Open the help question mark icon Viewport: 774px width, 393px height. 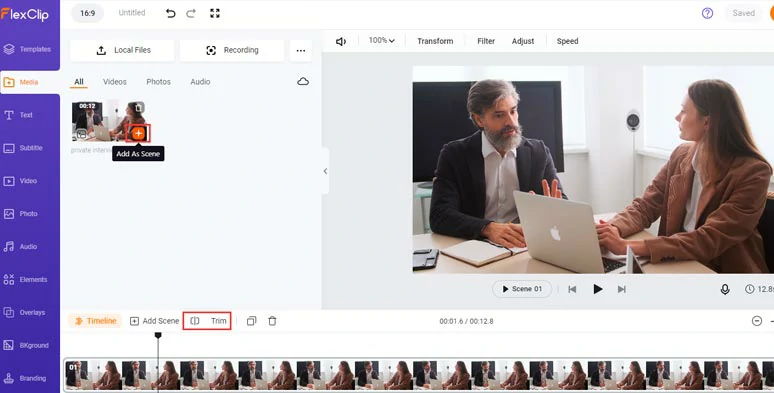(x=707, y=13)
